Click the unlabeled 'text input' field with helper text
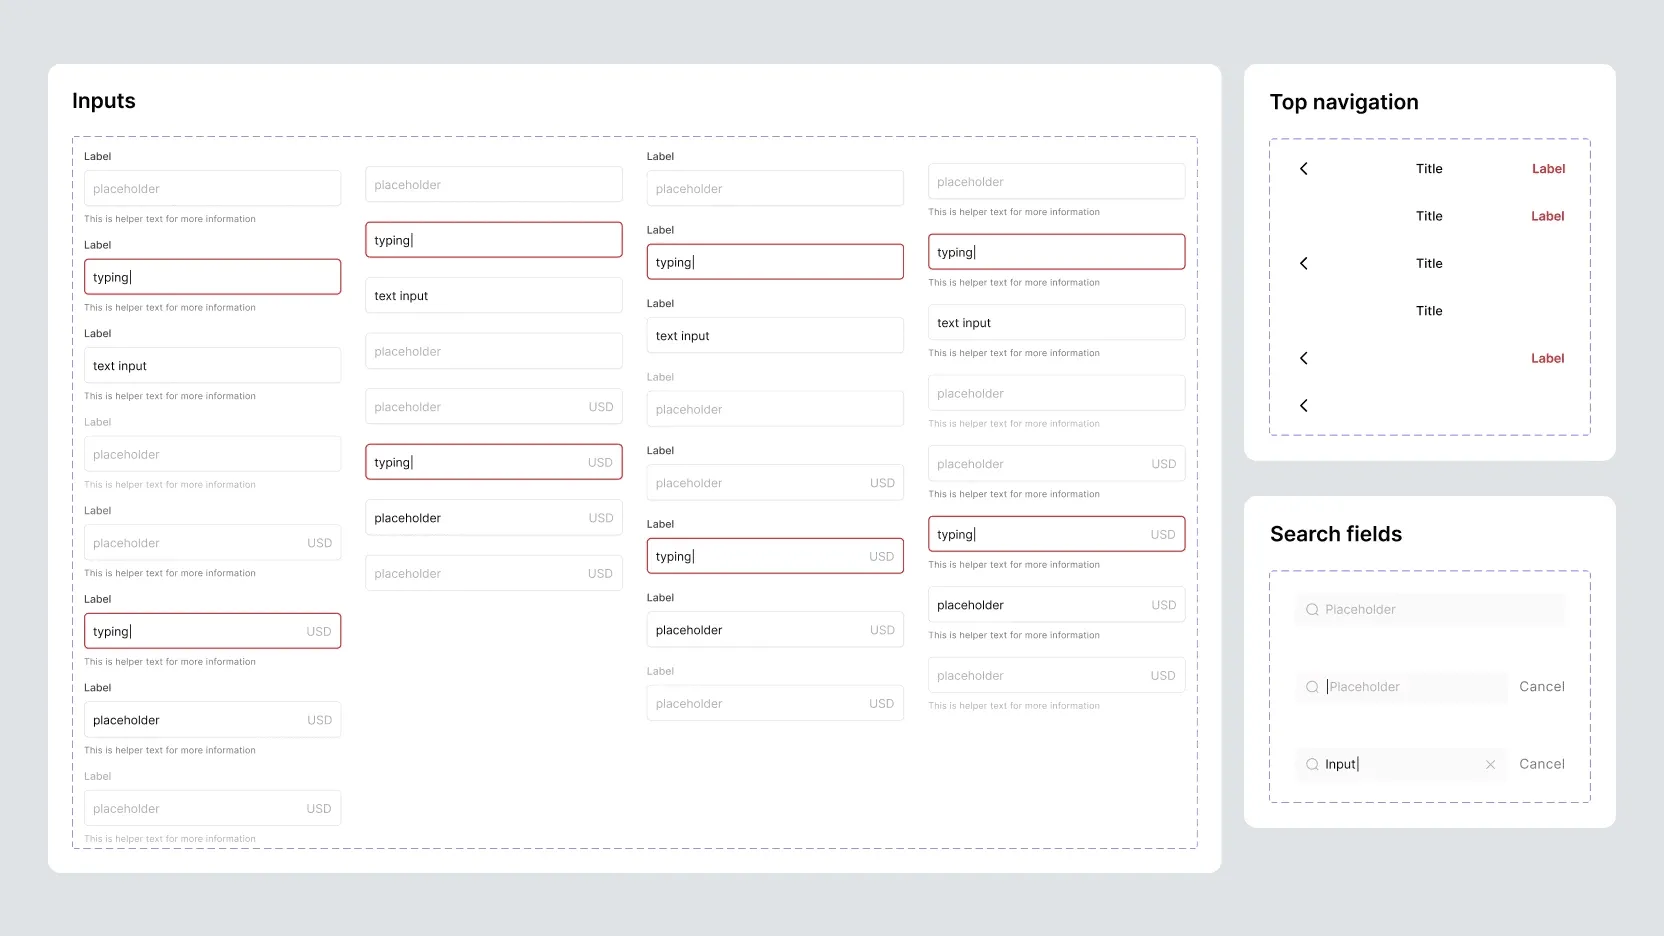1664x936 pixels. [1057, 323]
